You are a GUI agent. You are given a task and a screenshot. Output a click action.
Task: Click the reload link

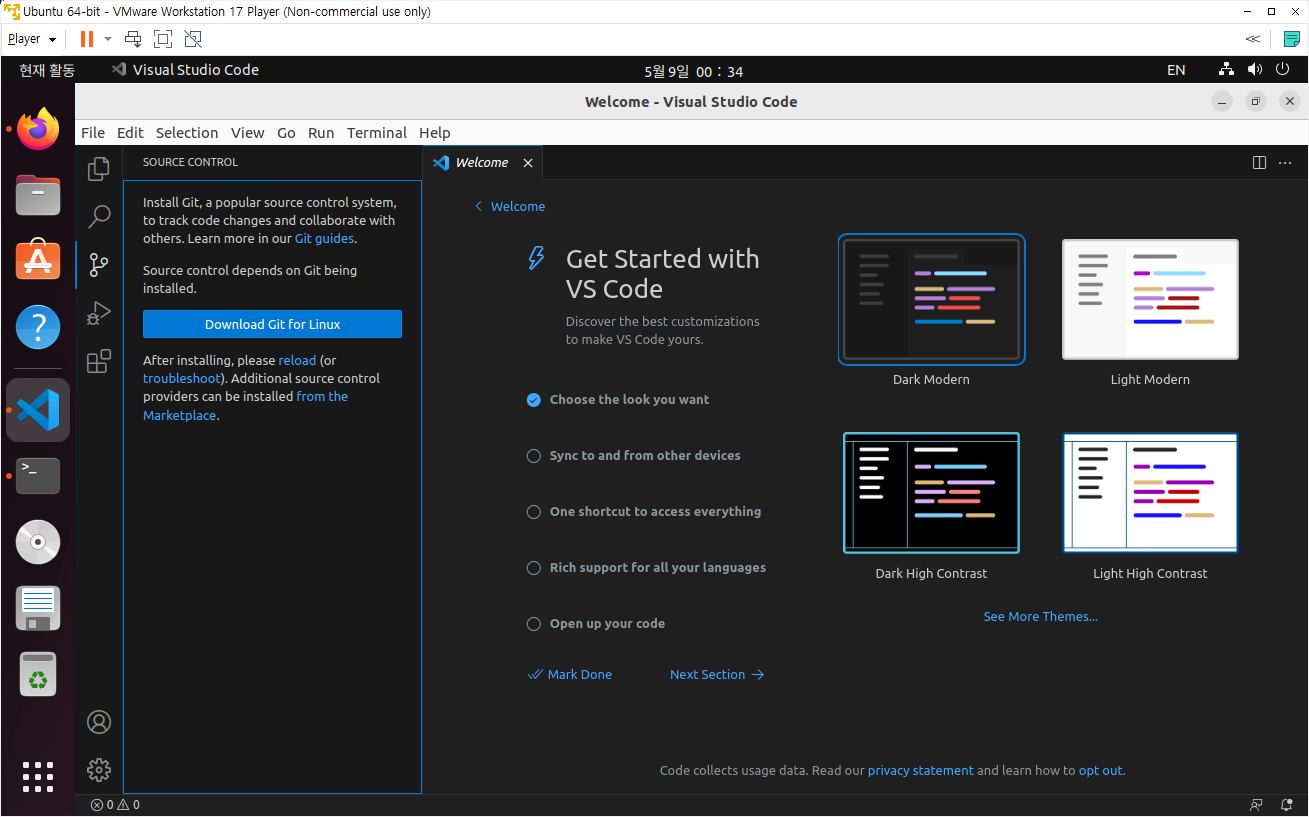click(x=297, y=361)
